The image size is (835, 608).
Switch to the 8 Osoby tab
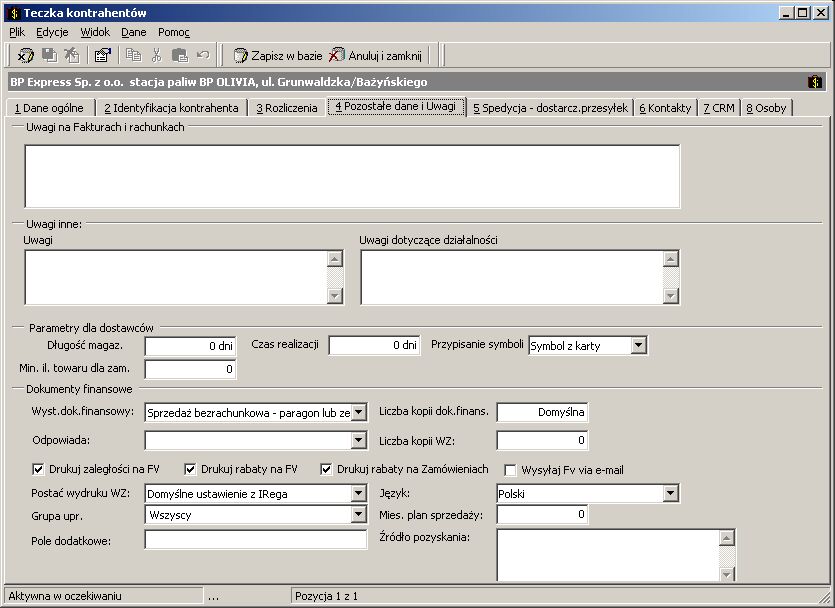pos(766,108)
